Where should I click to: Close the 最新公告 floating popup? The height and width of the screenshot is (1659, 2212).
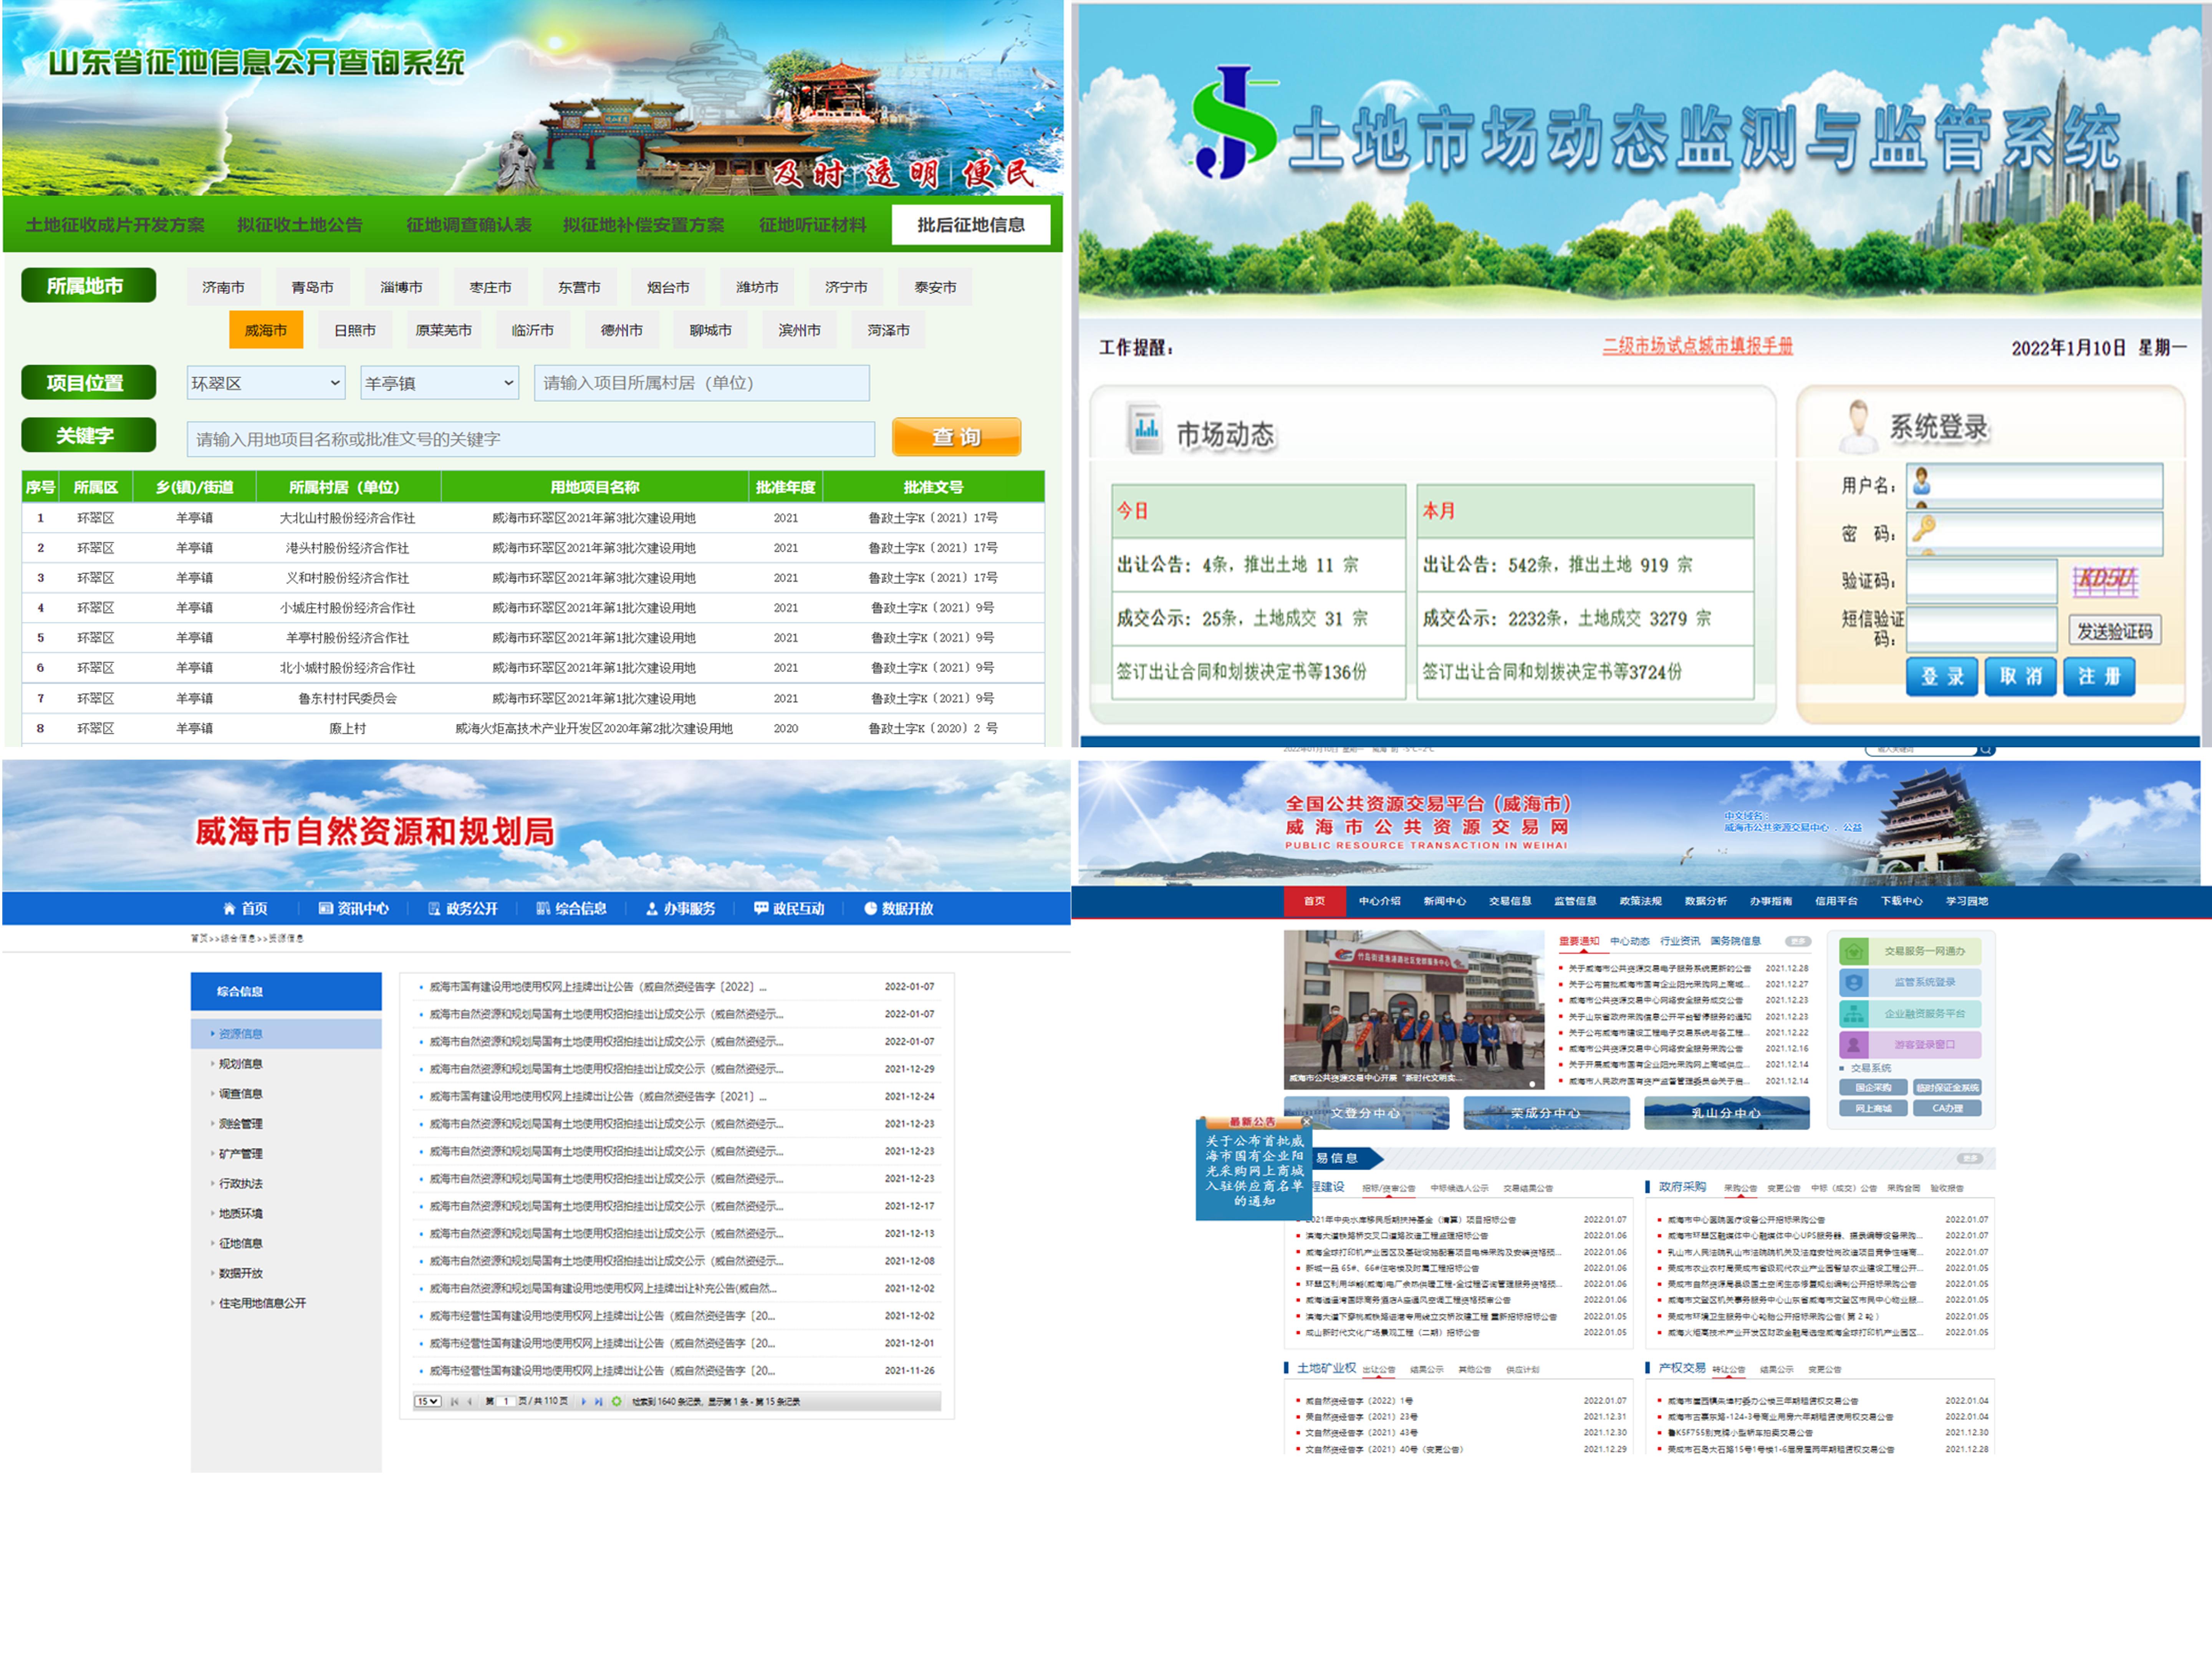(1306, 1122)
